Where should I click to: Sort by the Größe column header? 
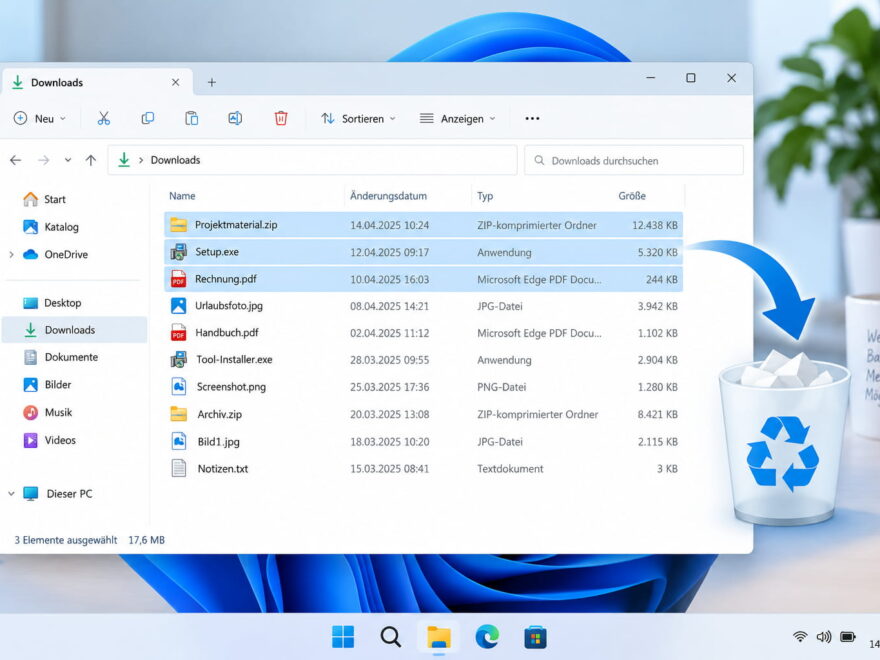tap(632, 196)
